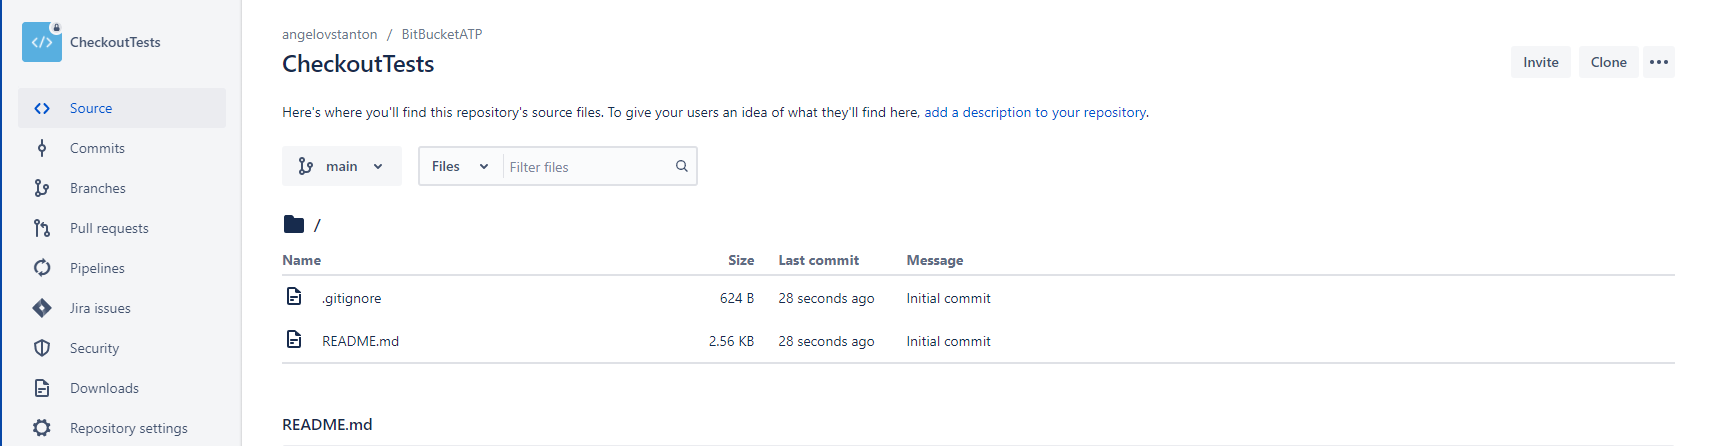Image resolution: width=1714 pixels, height=446 pixels.
Task: Click the Invite button
Action: click(1541, 62)
